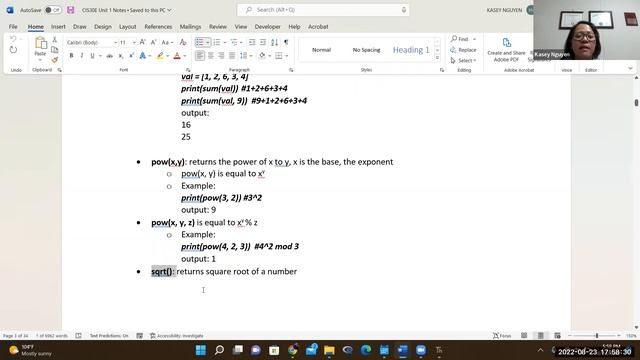Toggle Subscript formatting
Image resolution: width=640 pixels, height=360 pixels.
(x=121, y=56)
